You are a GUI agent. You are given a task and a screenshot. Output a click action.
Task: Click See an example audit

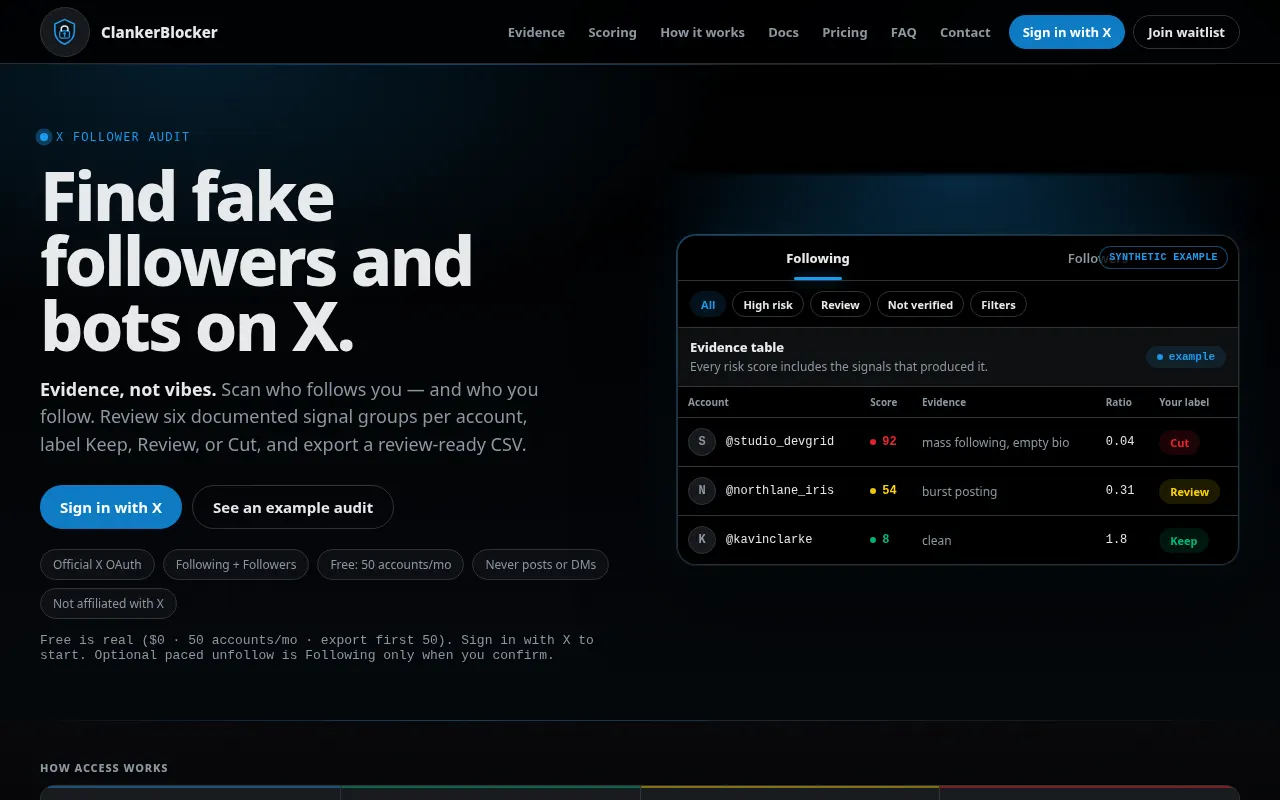point(293,507)
